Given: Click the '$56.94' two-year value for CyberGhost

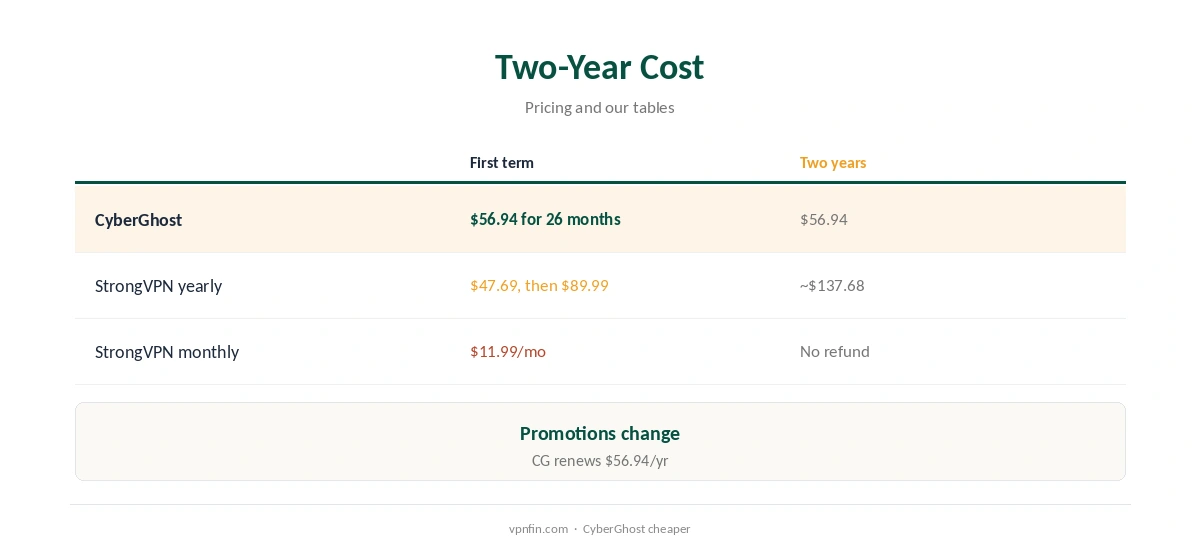Looking at the screenshot, I should click(x=824, y=219).
